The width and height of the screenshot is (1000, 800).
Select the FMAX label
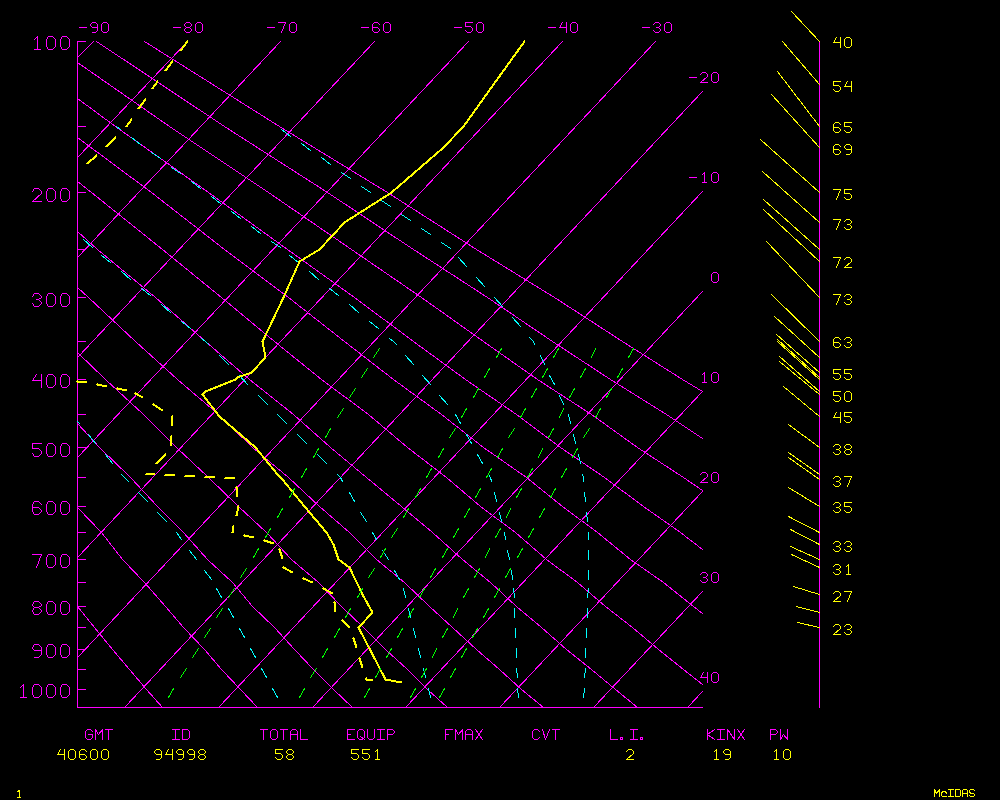click(463, 735)
